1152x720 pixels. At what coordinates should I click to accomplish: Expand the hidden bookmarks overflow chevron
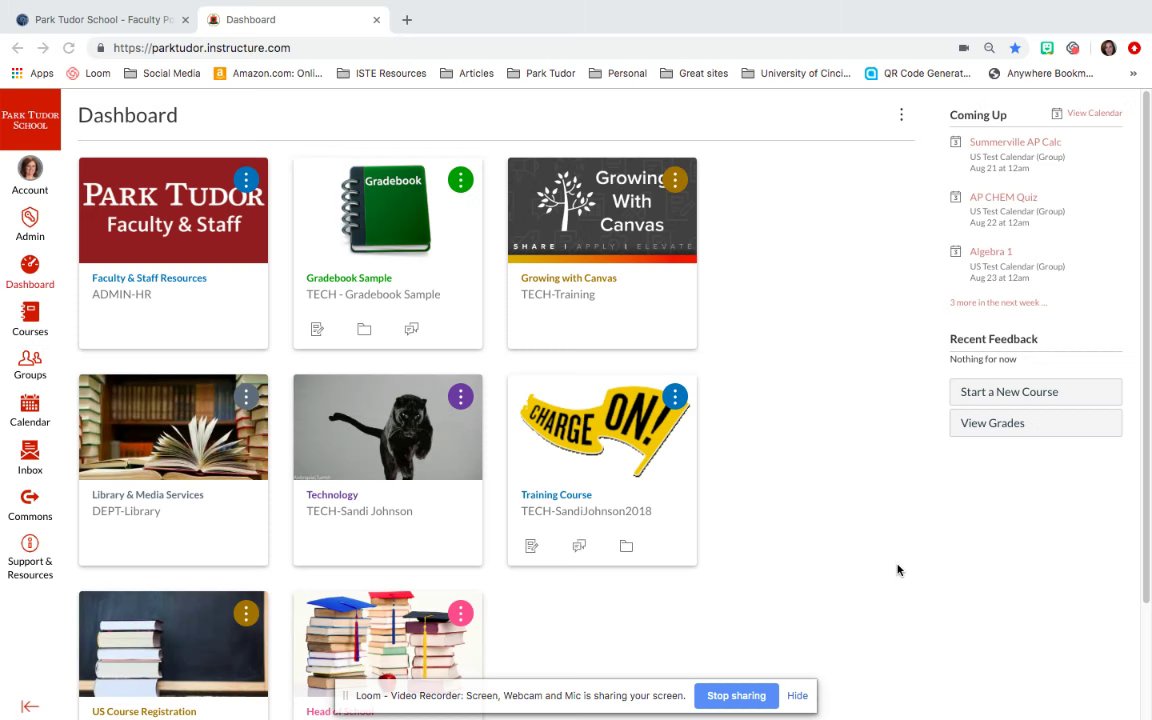pos(1133,73)
